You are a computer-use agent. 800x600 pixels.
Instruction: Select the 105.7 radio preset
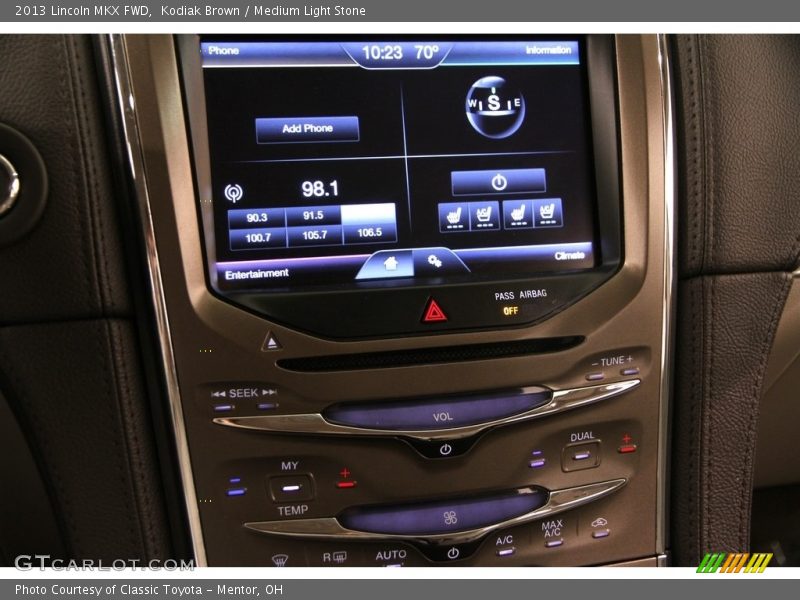tap(314, 235)
